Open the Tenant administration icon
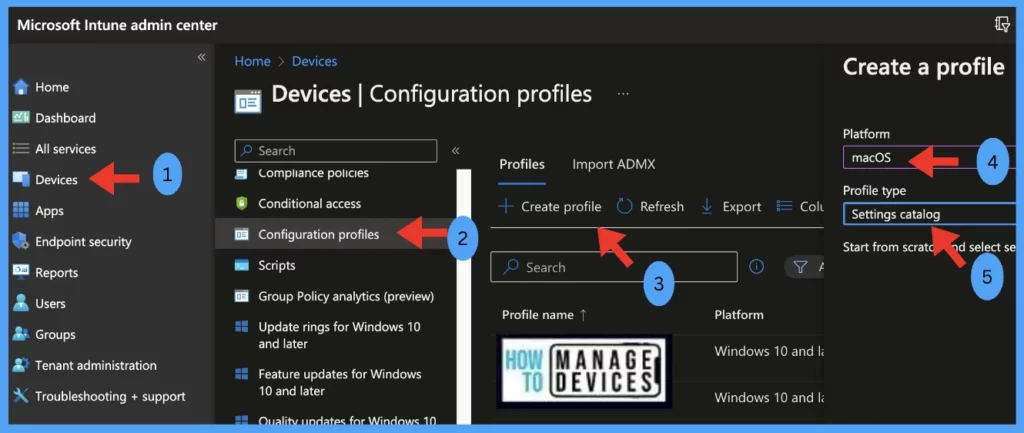This screenshot has width=1024, height=433. pos(21,364)
